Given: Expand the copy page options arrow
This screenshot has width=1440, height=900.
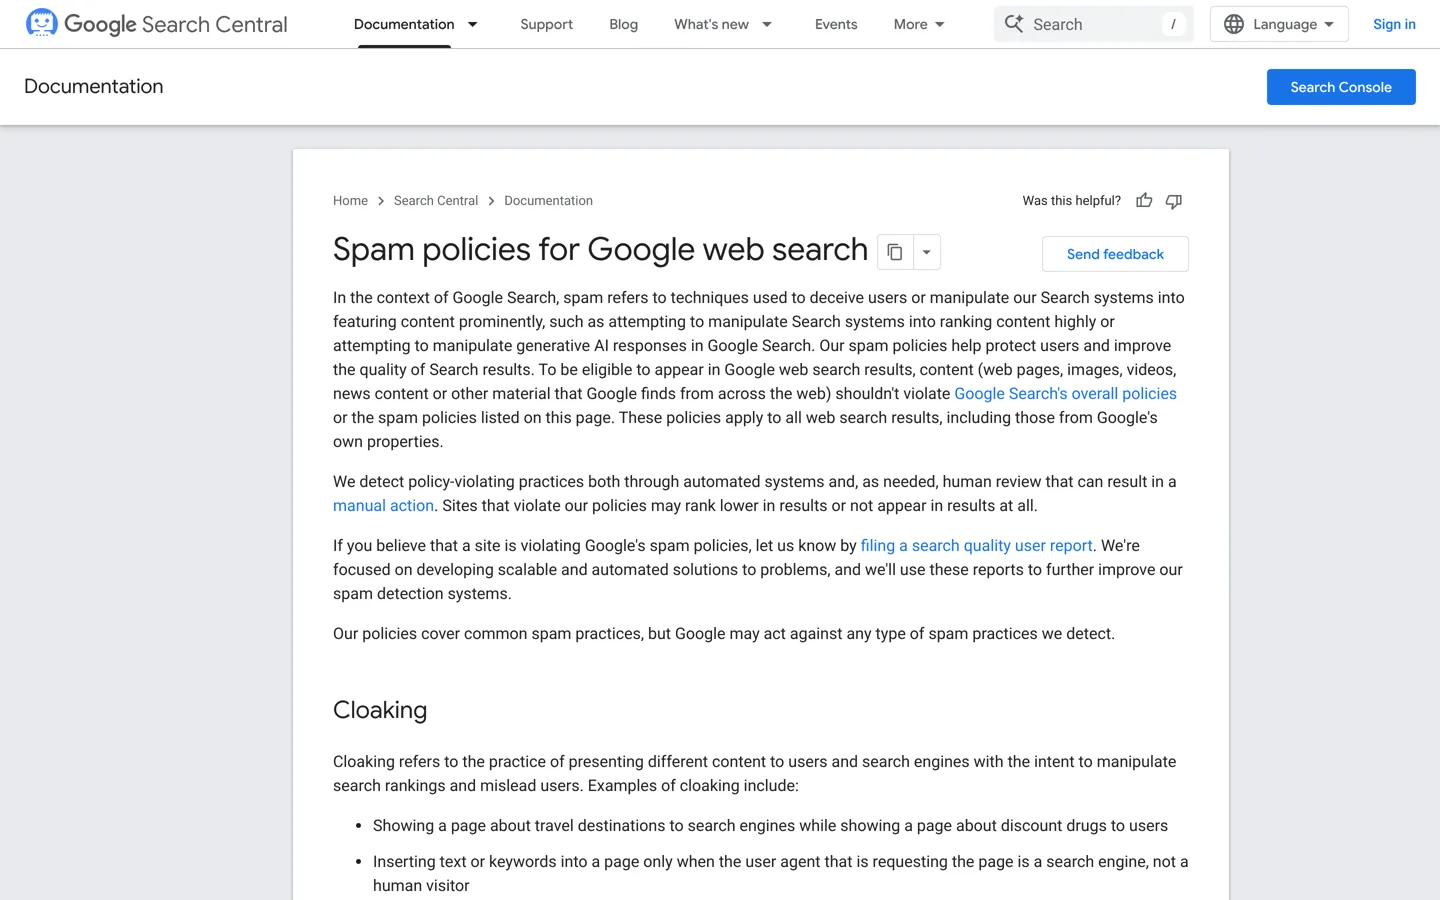Looking at the screenshot, I should pos(927,252).
